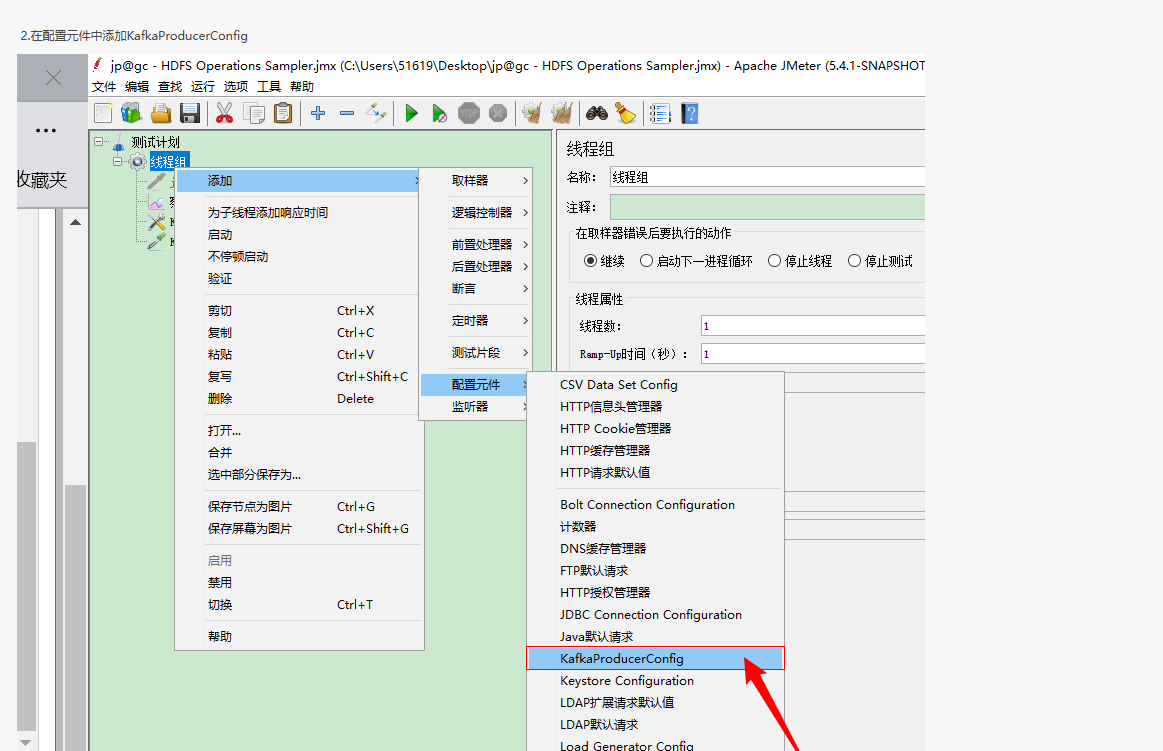
Task: Choose CSV Data Set Config
Action: 655,384
